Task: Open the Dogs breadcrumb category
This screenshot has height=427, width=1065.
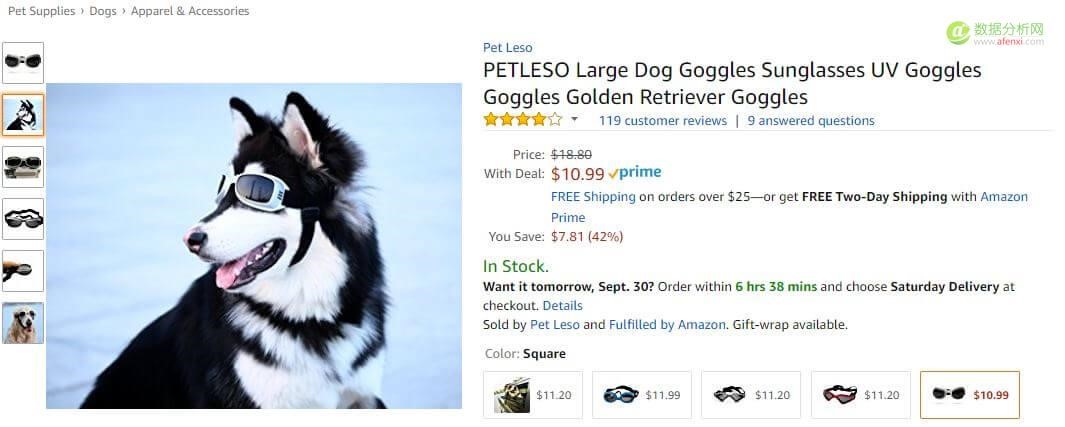Action: [x=103, y=11]
